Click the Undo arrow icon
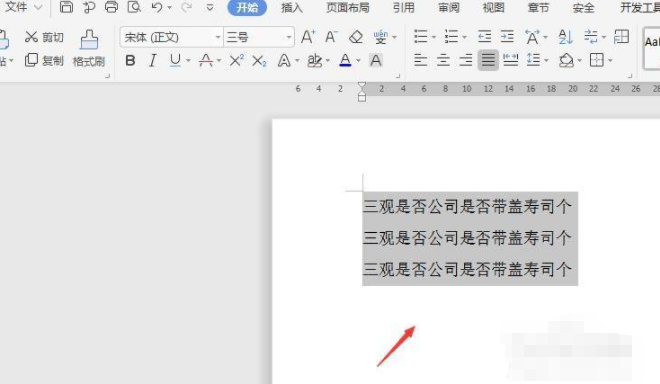The image size is (660, 384). (157, 7)
